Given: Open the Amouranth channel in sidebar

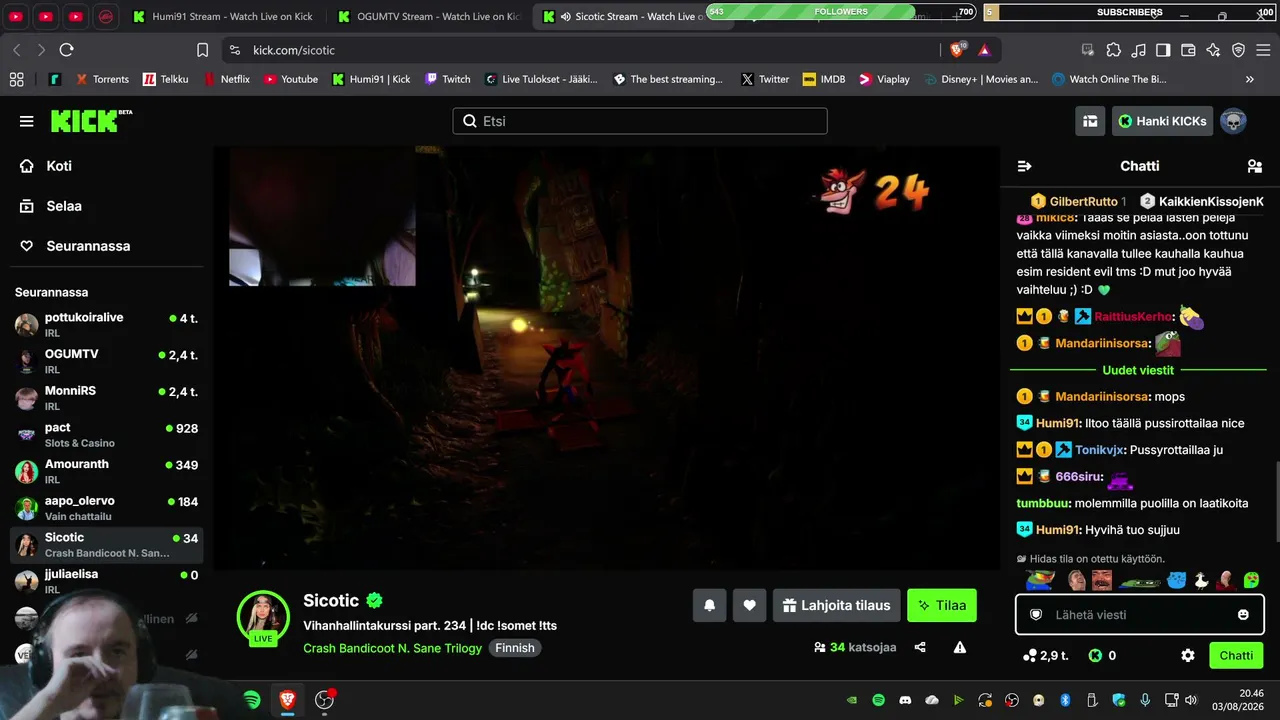Looking at the screenshot, I should [x=106, y=471].
